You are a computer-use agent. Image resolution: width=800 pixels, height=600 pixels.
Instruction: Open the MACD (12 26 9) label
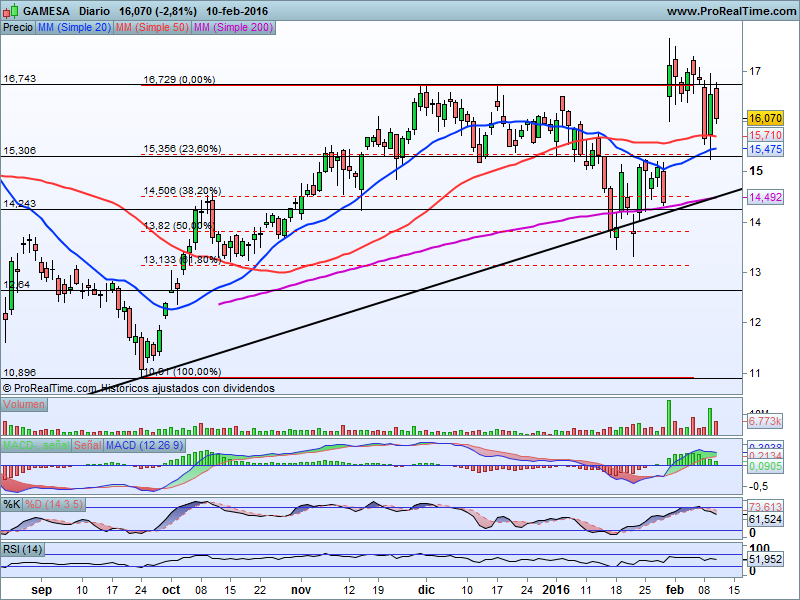pyautogui.click(x=144, y=445)
